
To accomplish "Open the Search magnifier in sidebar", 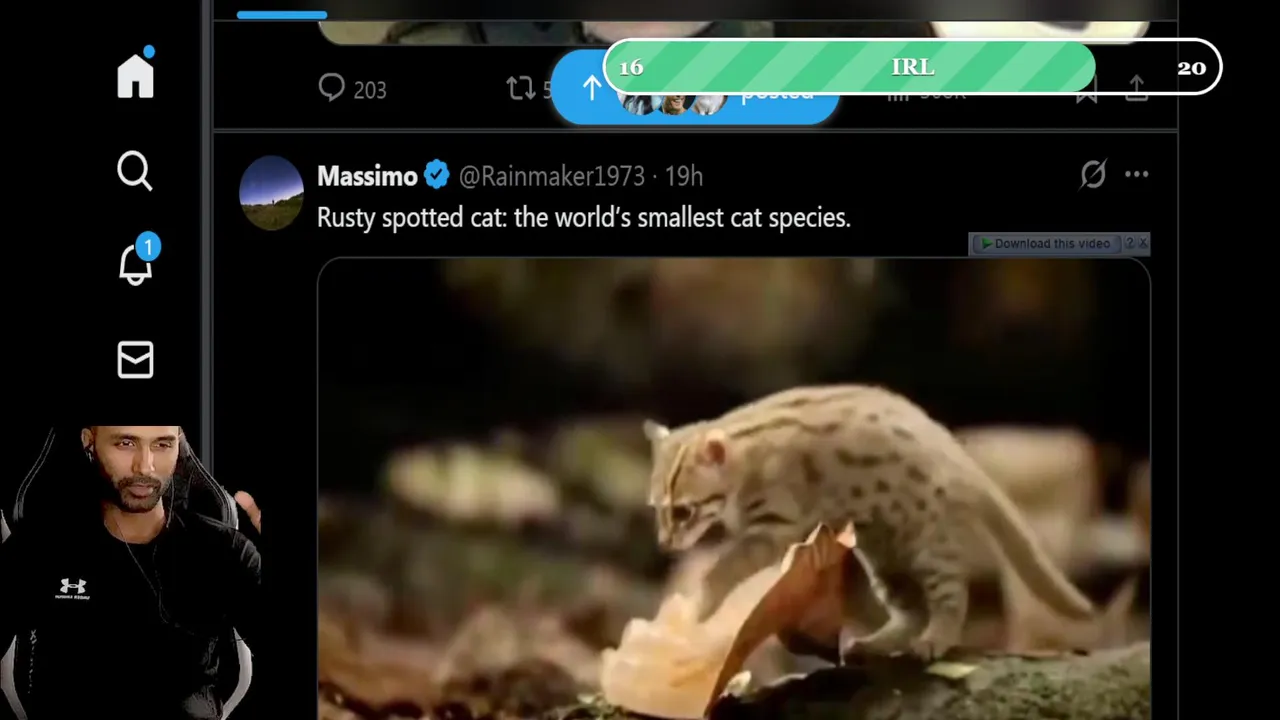I will [135, 171].
